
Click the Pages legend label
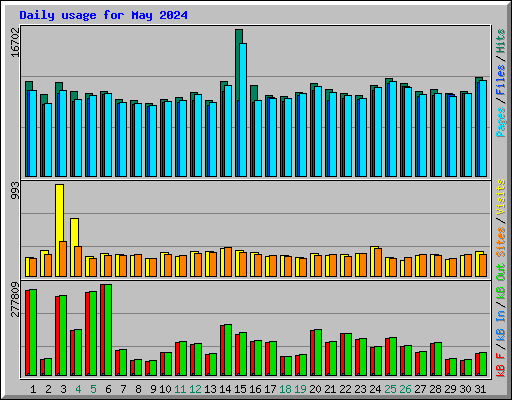click(x=501, y=122)
